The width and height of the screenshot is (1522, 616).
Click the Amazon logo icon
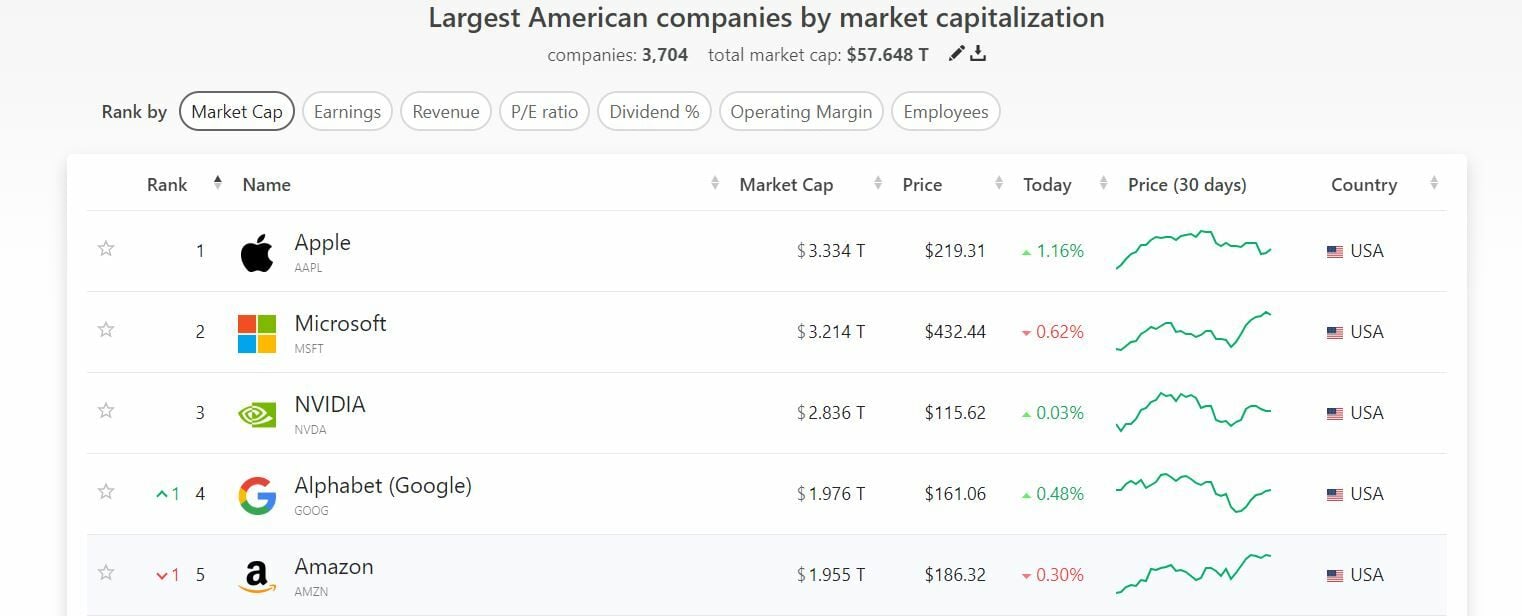[257, 576]
